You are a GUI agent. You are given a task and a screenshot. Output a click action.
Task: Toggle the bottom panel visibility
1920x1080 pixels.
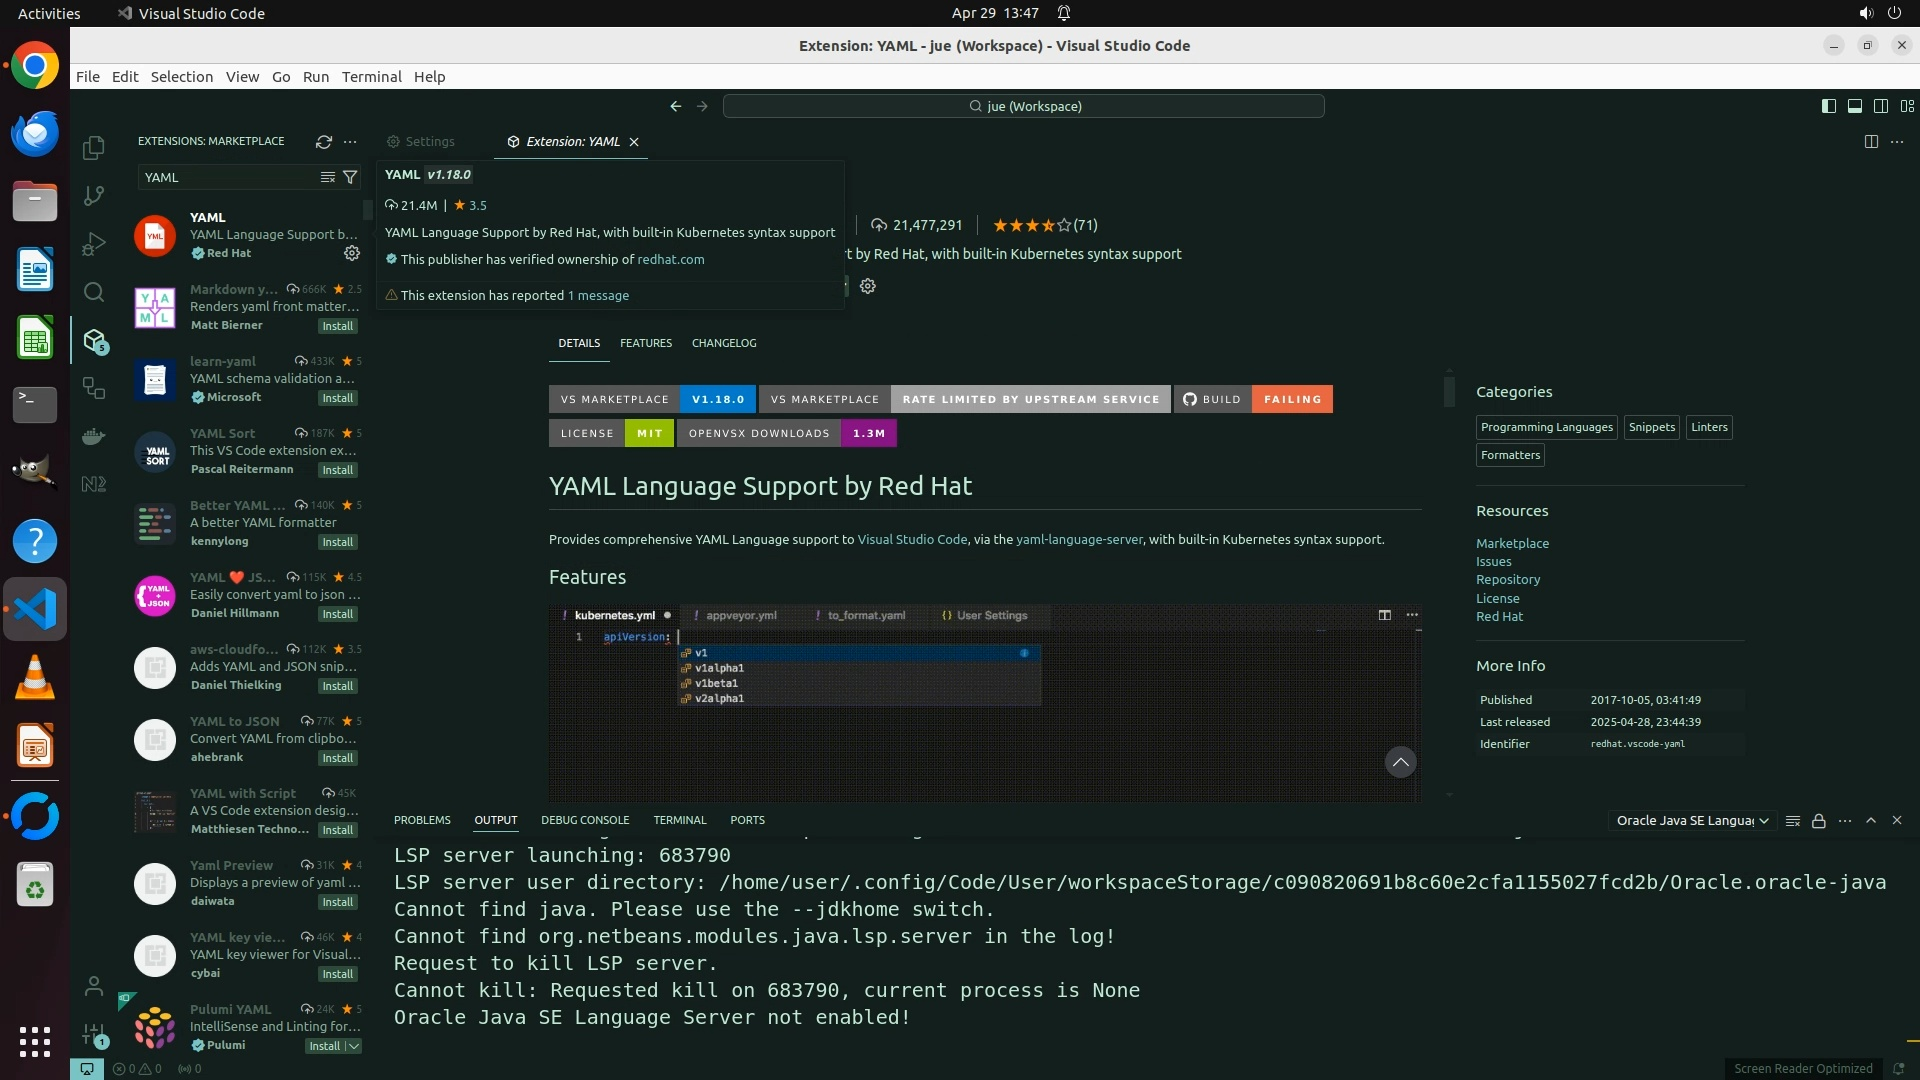coord(1854,106)
